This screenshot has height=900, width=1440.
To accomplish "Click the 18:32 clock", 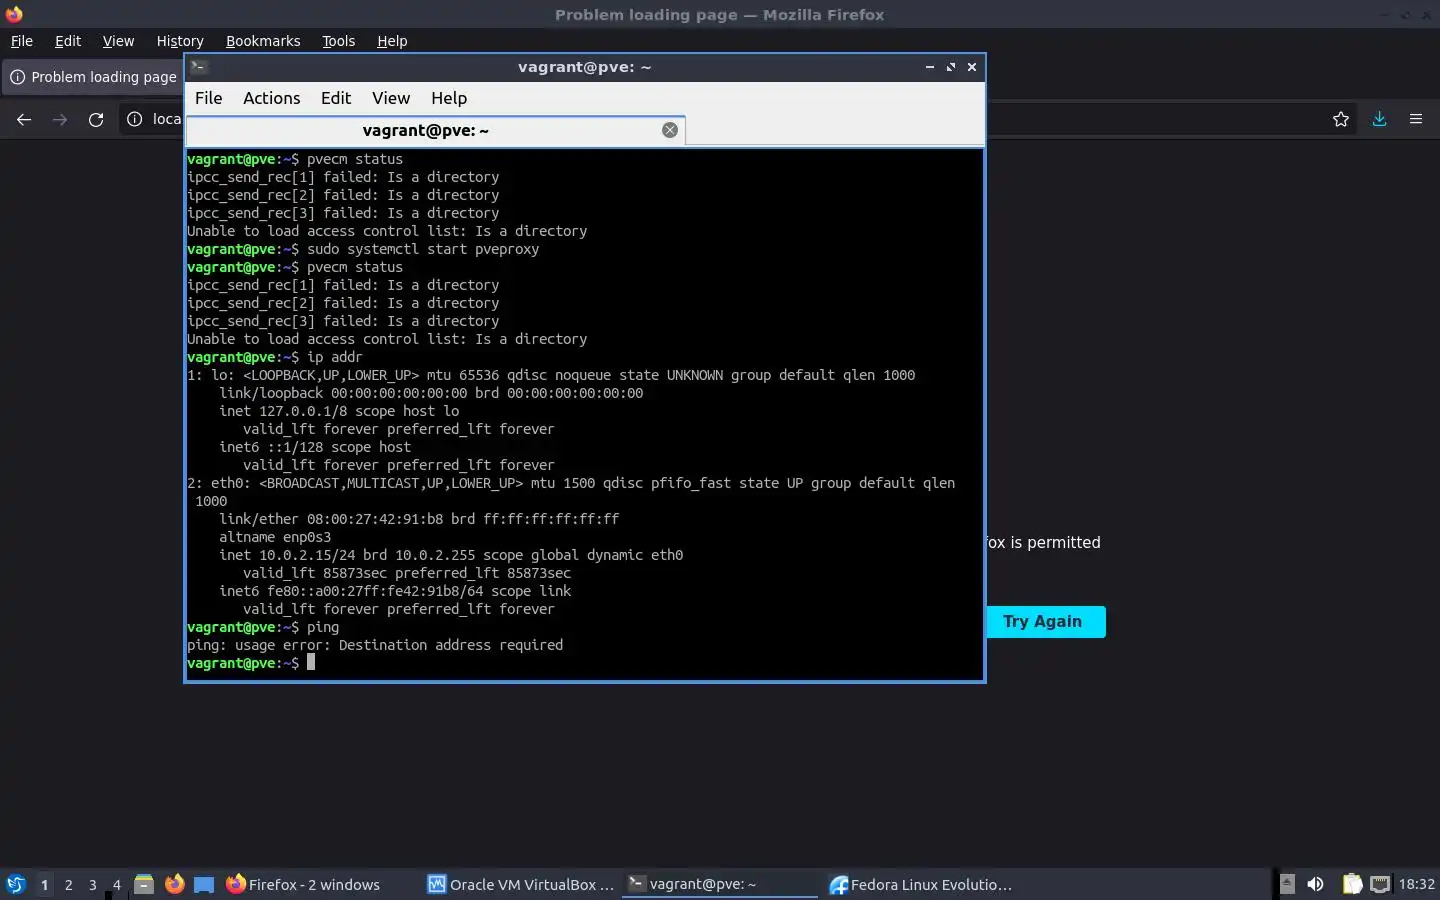I will pyautogui.click(x=1417, y=884).
